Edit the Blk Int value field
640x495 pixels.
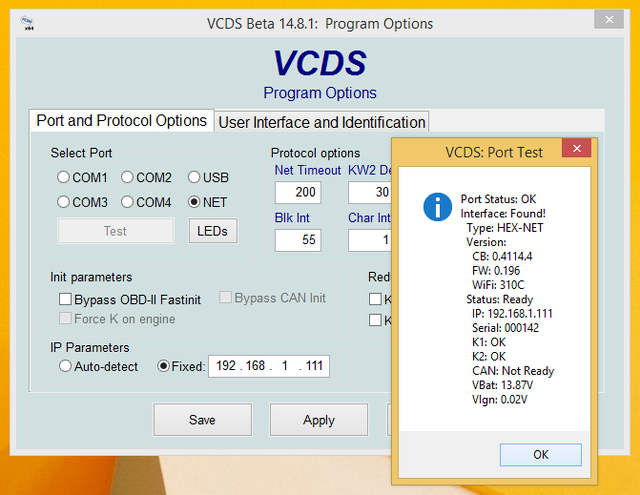pyautogui.click(x=298, y=240)
